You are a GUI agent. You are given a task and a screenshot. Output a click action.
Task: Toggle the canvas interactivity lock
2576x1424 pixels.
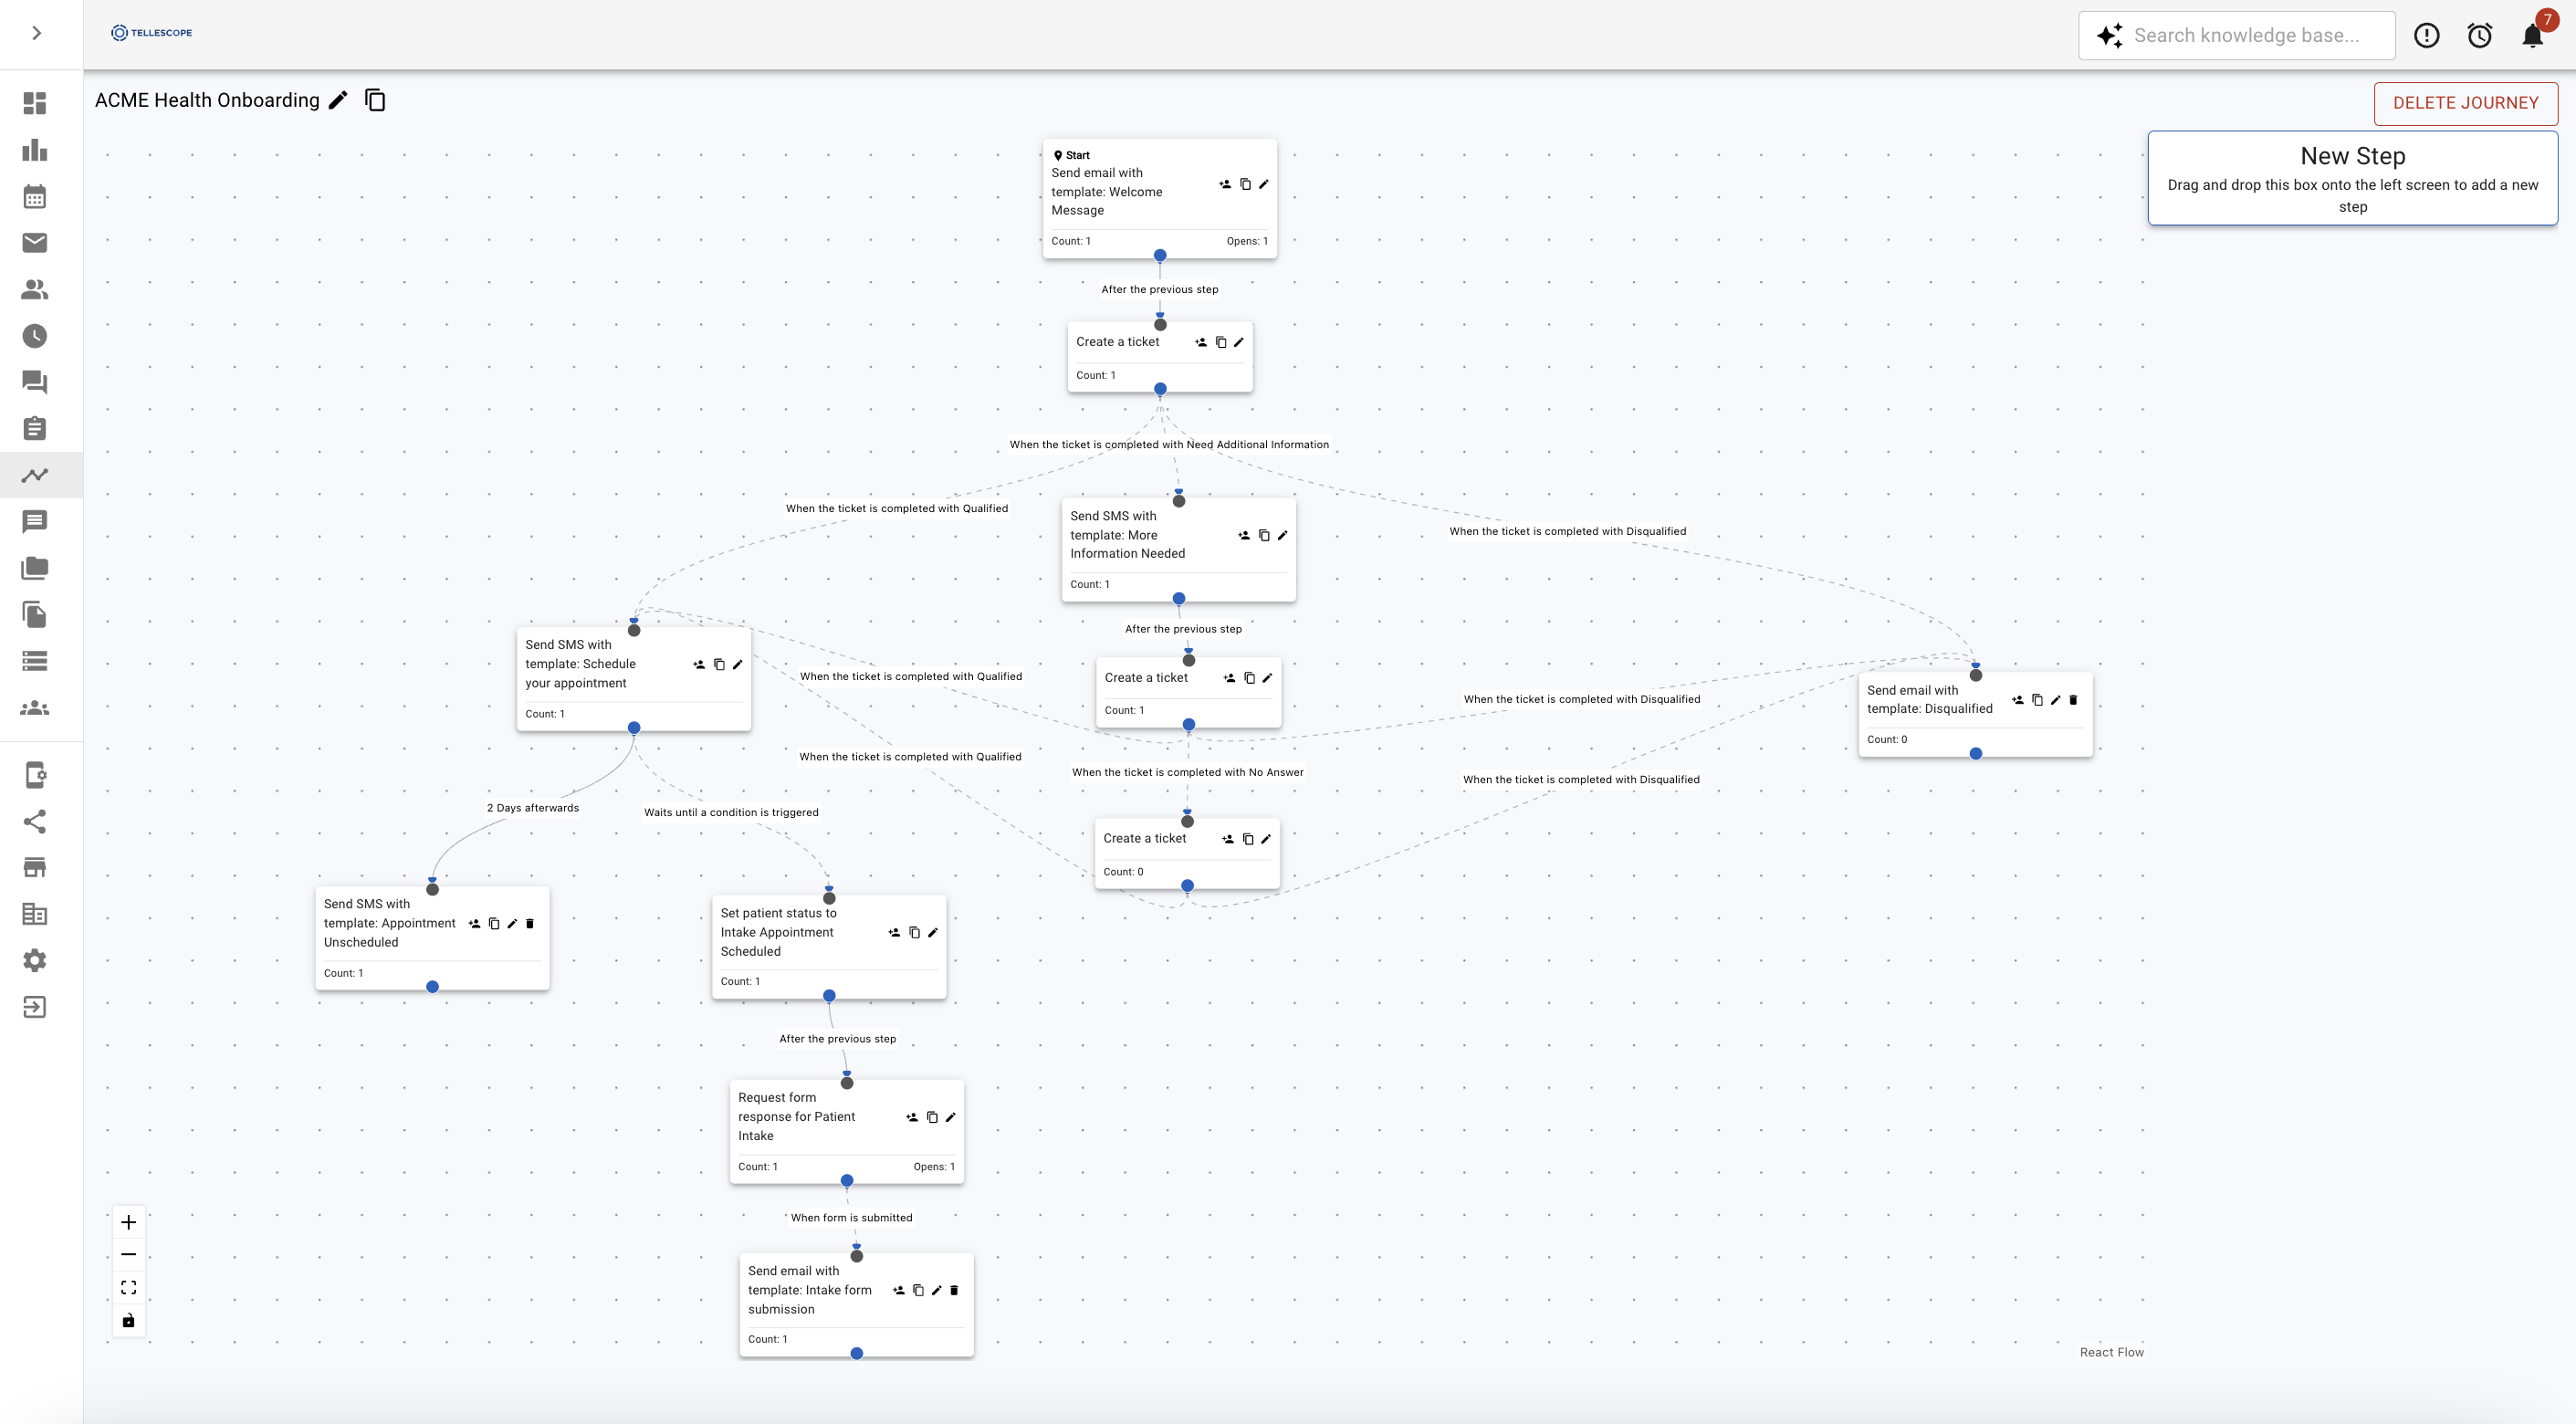click(x=129, y=1320)
